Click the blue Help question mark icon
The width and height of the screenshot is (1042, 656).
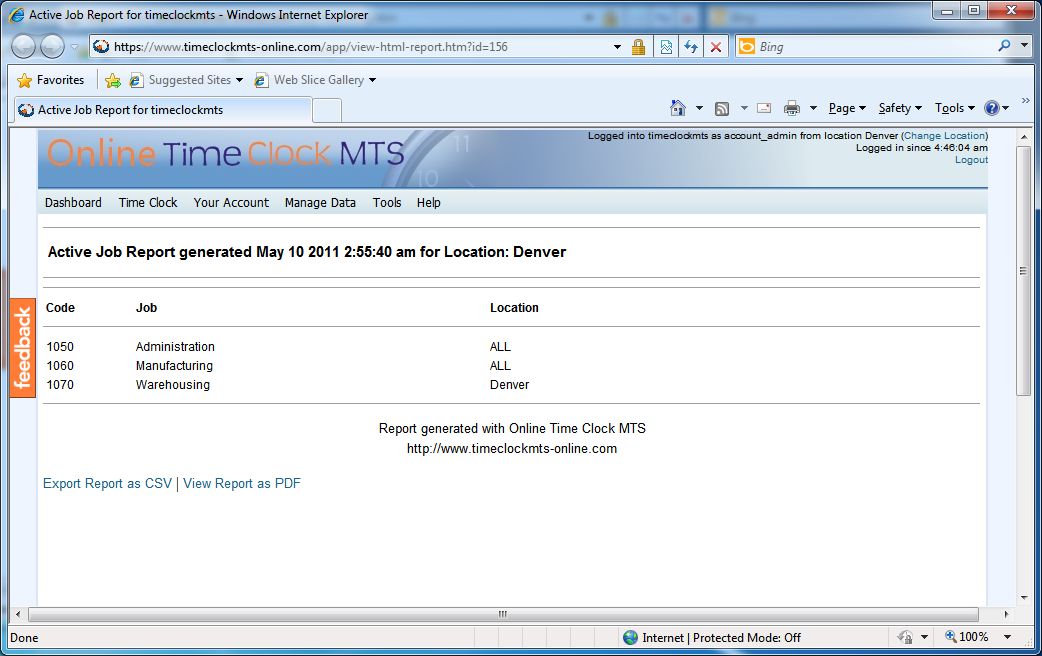click(x=991, y=108)
